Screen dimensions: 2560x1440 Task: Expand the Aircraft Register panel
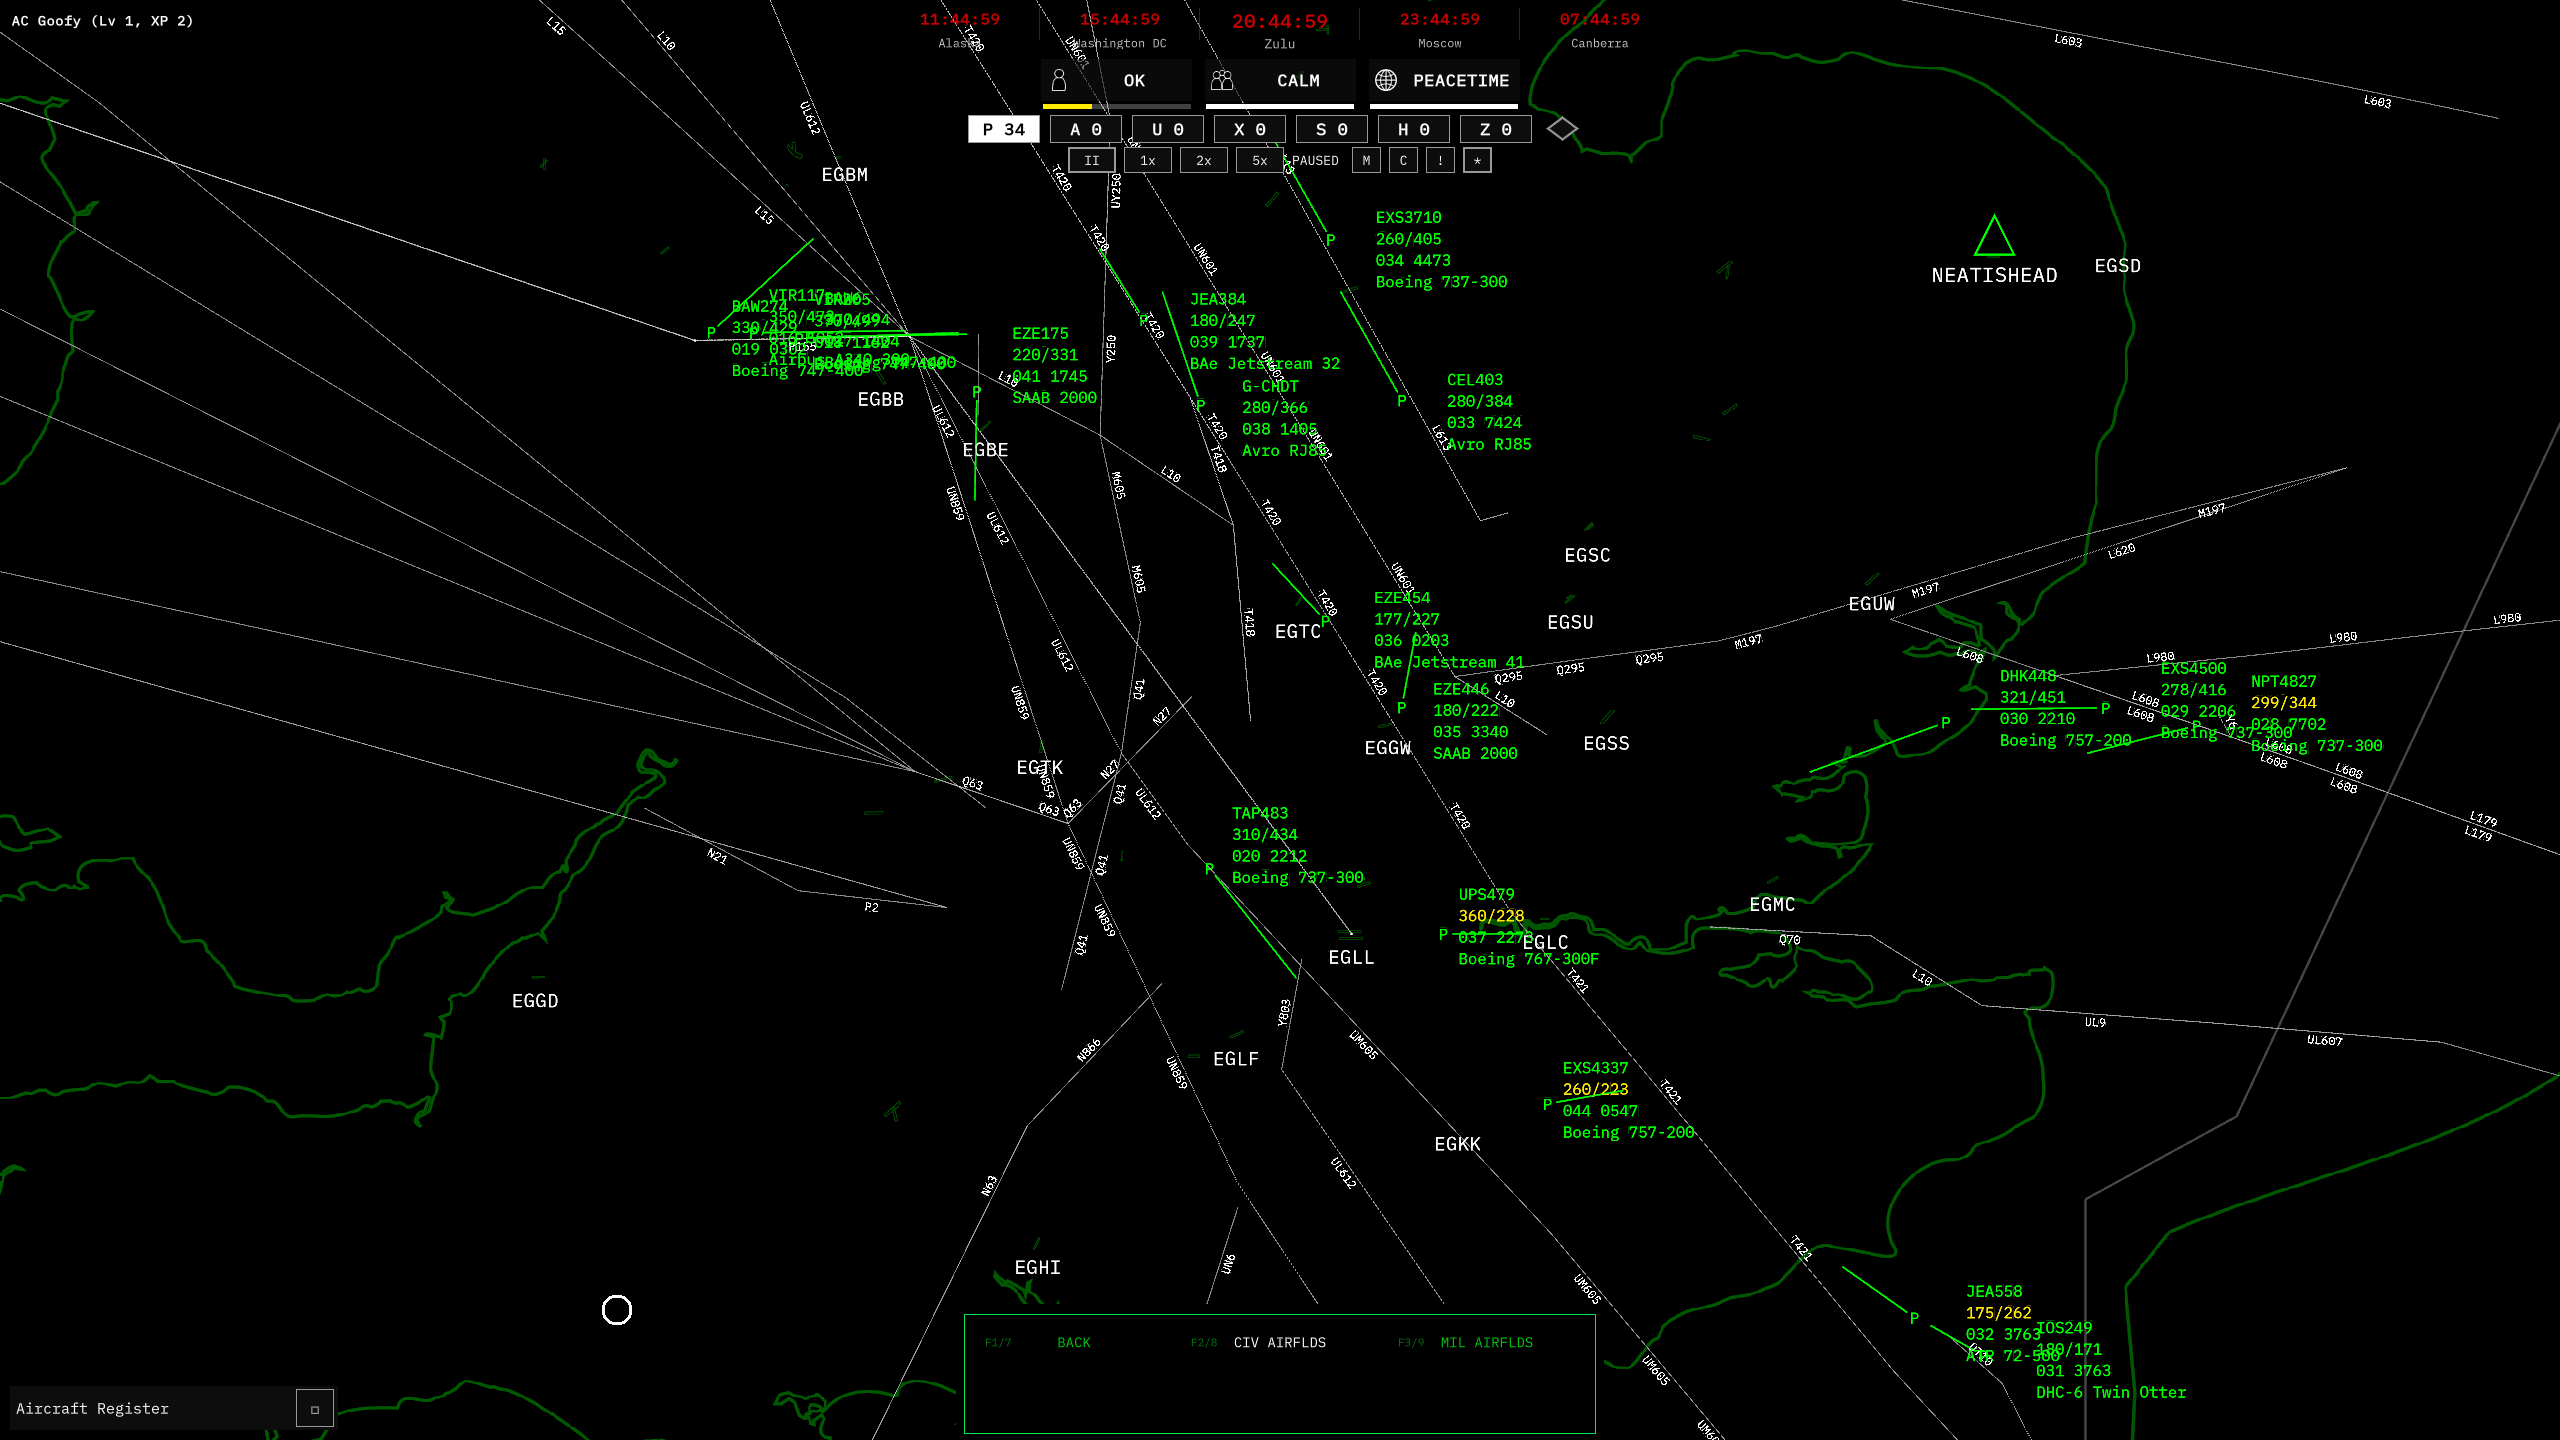point(314,1409)
